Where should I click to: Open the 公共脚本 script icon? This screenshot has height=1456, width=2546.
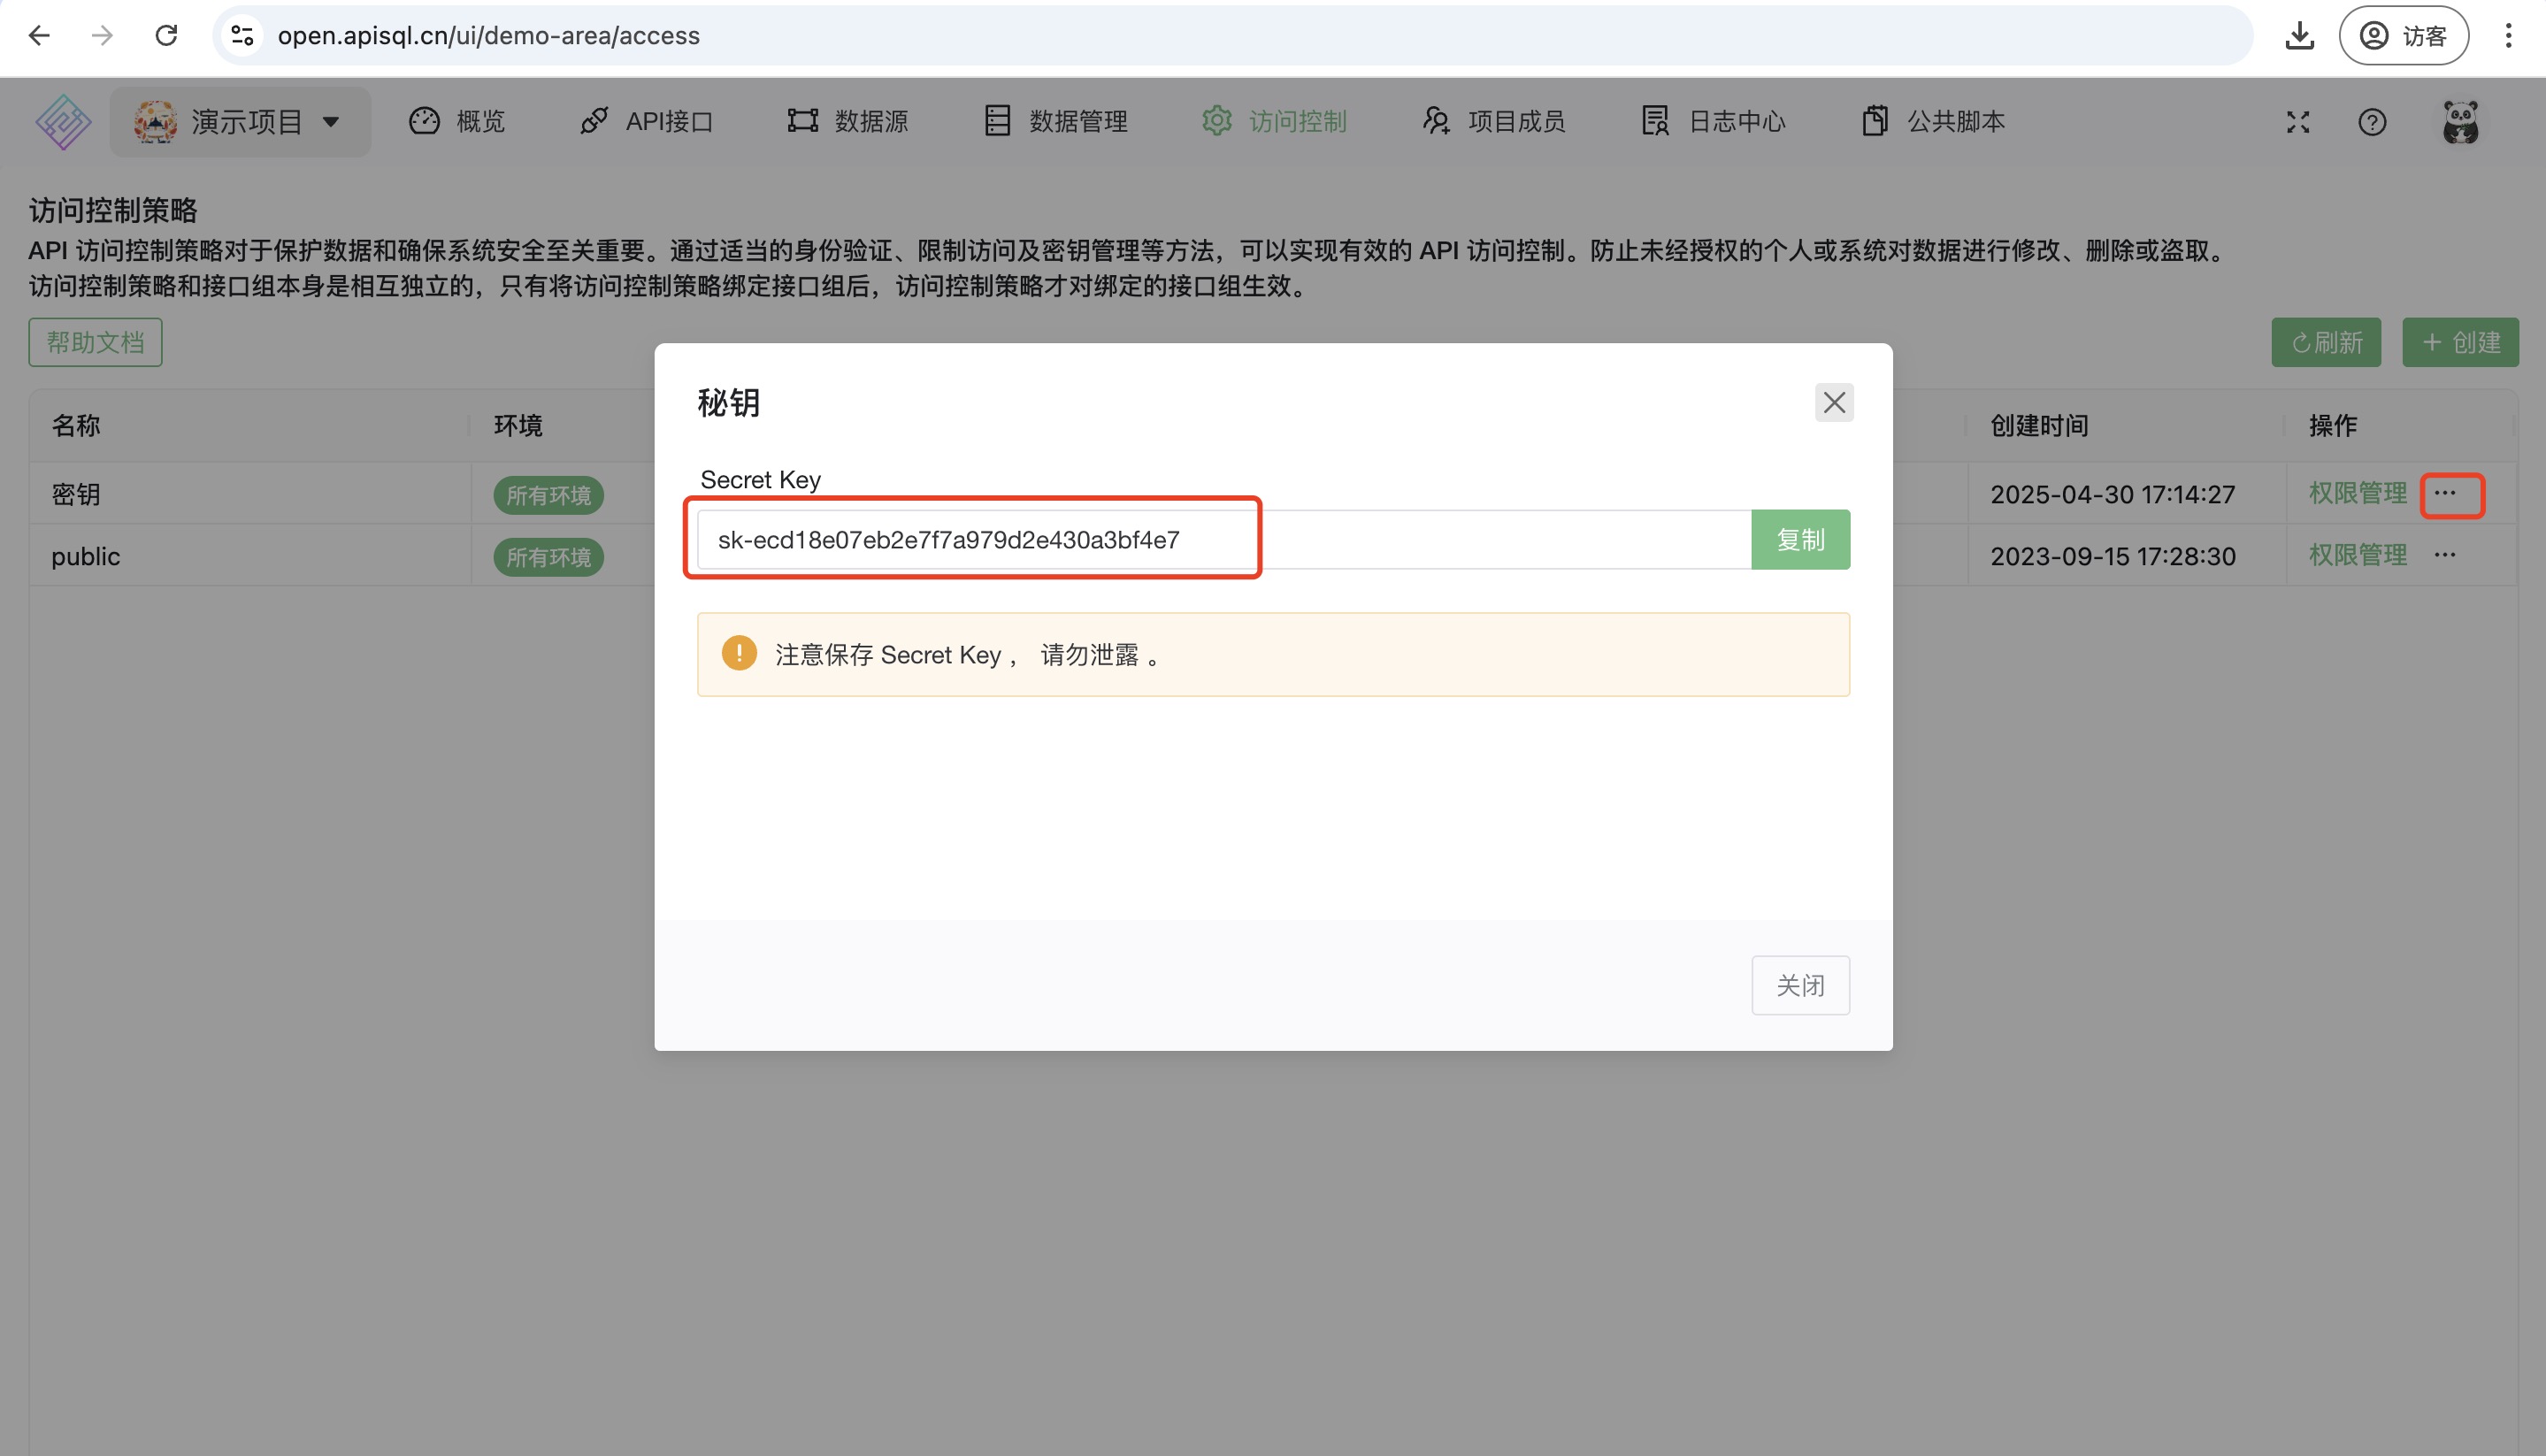click(1875, 121)
